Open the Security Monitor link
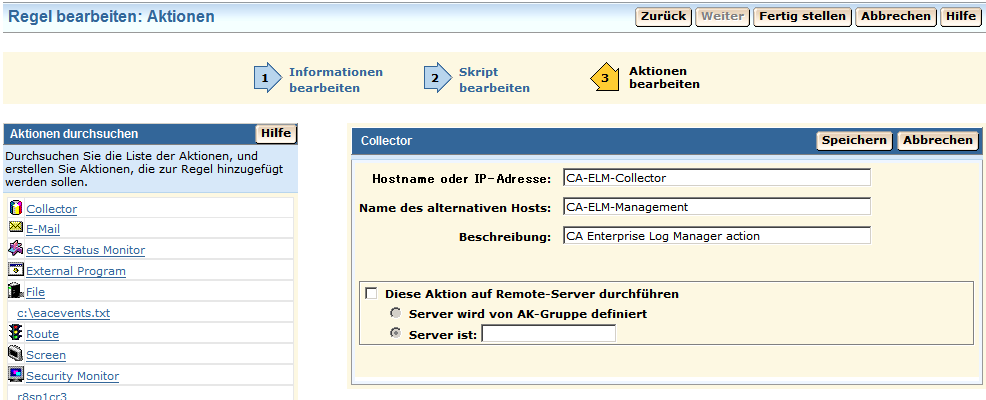This screenshot has width=986, height=400. [x=72, y=376]
